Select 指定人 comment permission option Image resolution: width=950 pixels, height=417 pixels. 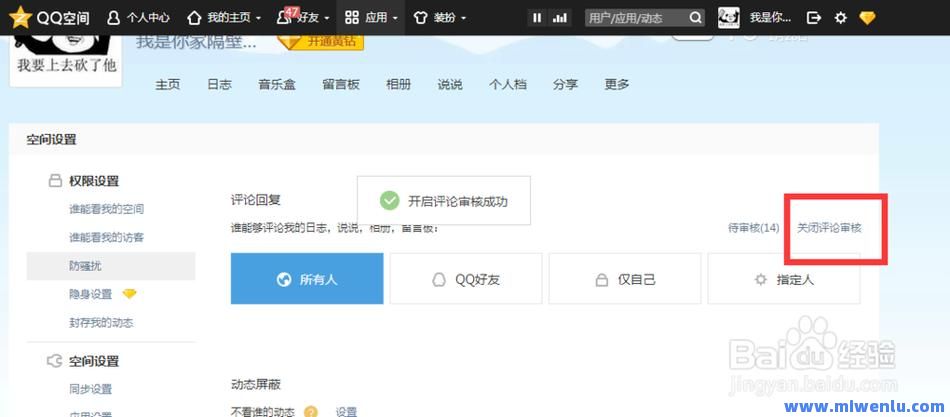(784, 279)
